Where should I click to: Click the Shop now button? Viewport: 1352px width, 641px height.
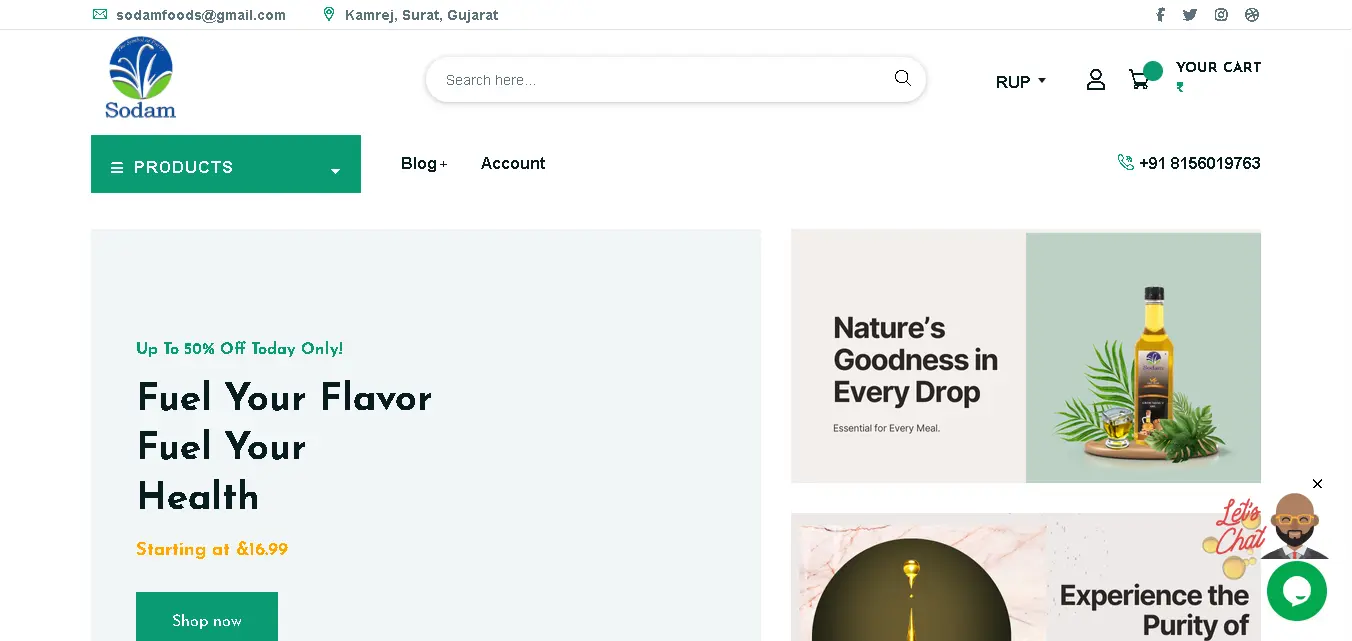click(x=207, y=620)
